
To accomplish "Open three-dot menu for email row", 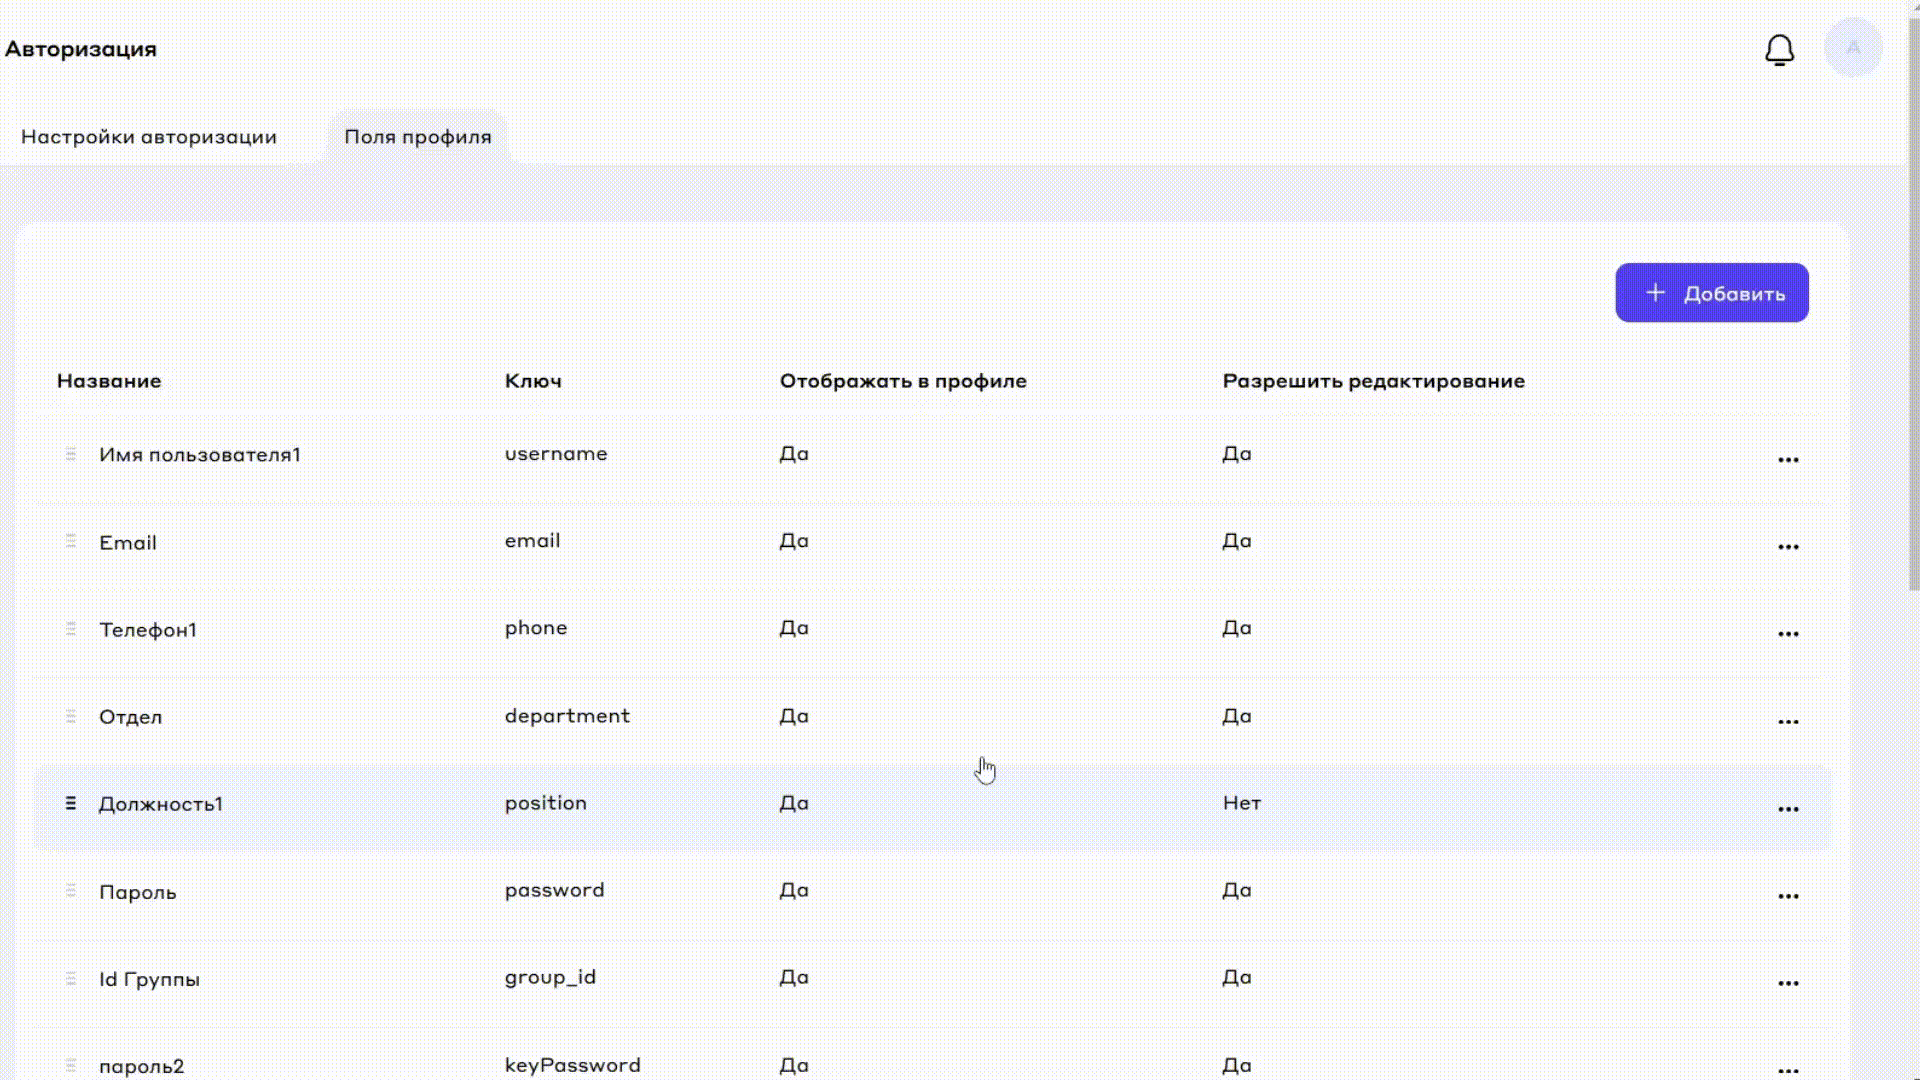I will (x=1788, y=546).
